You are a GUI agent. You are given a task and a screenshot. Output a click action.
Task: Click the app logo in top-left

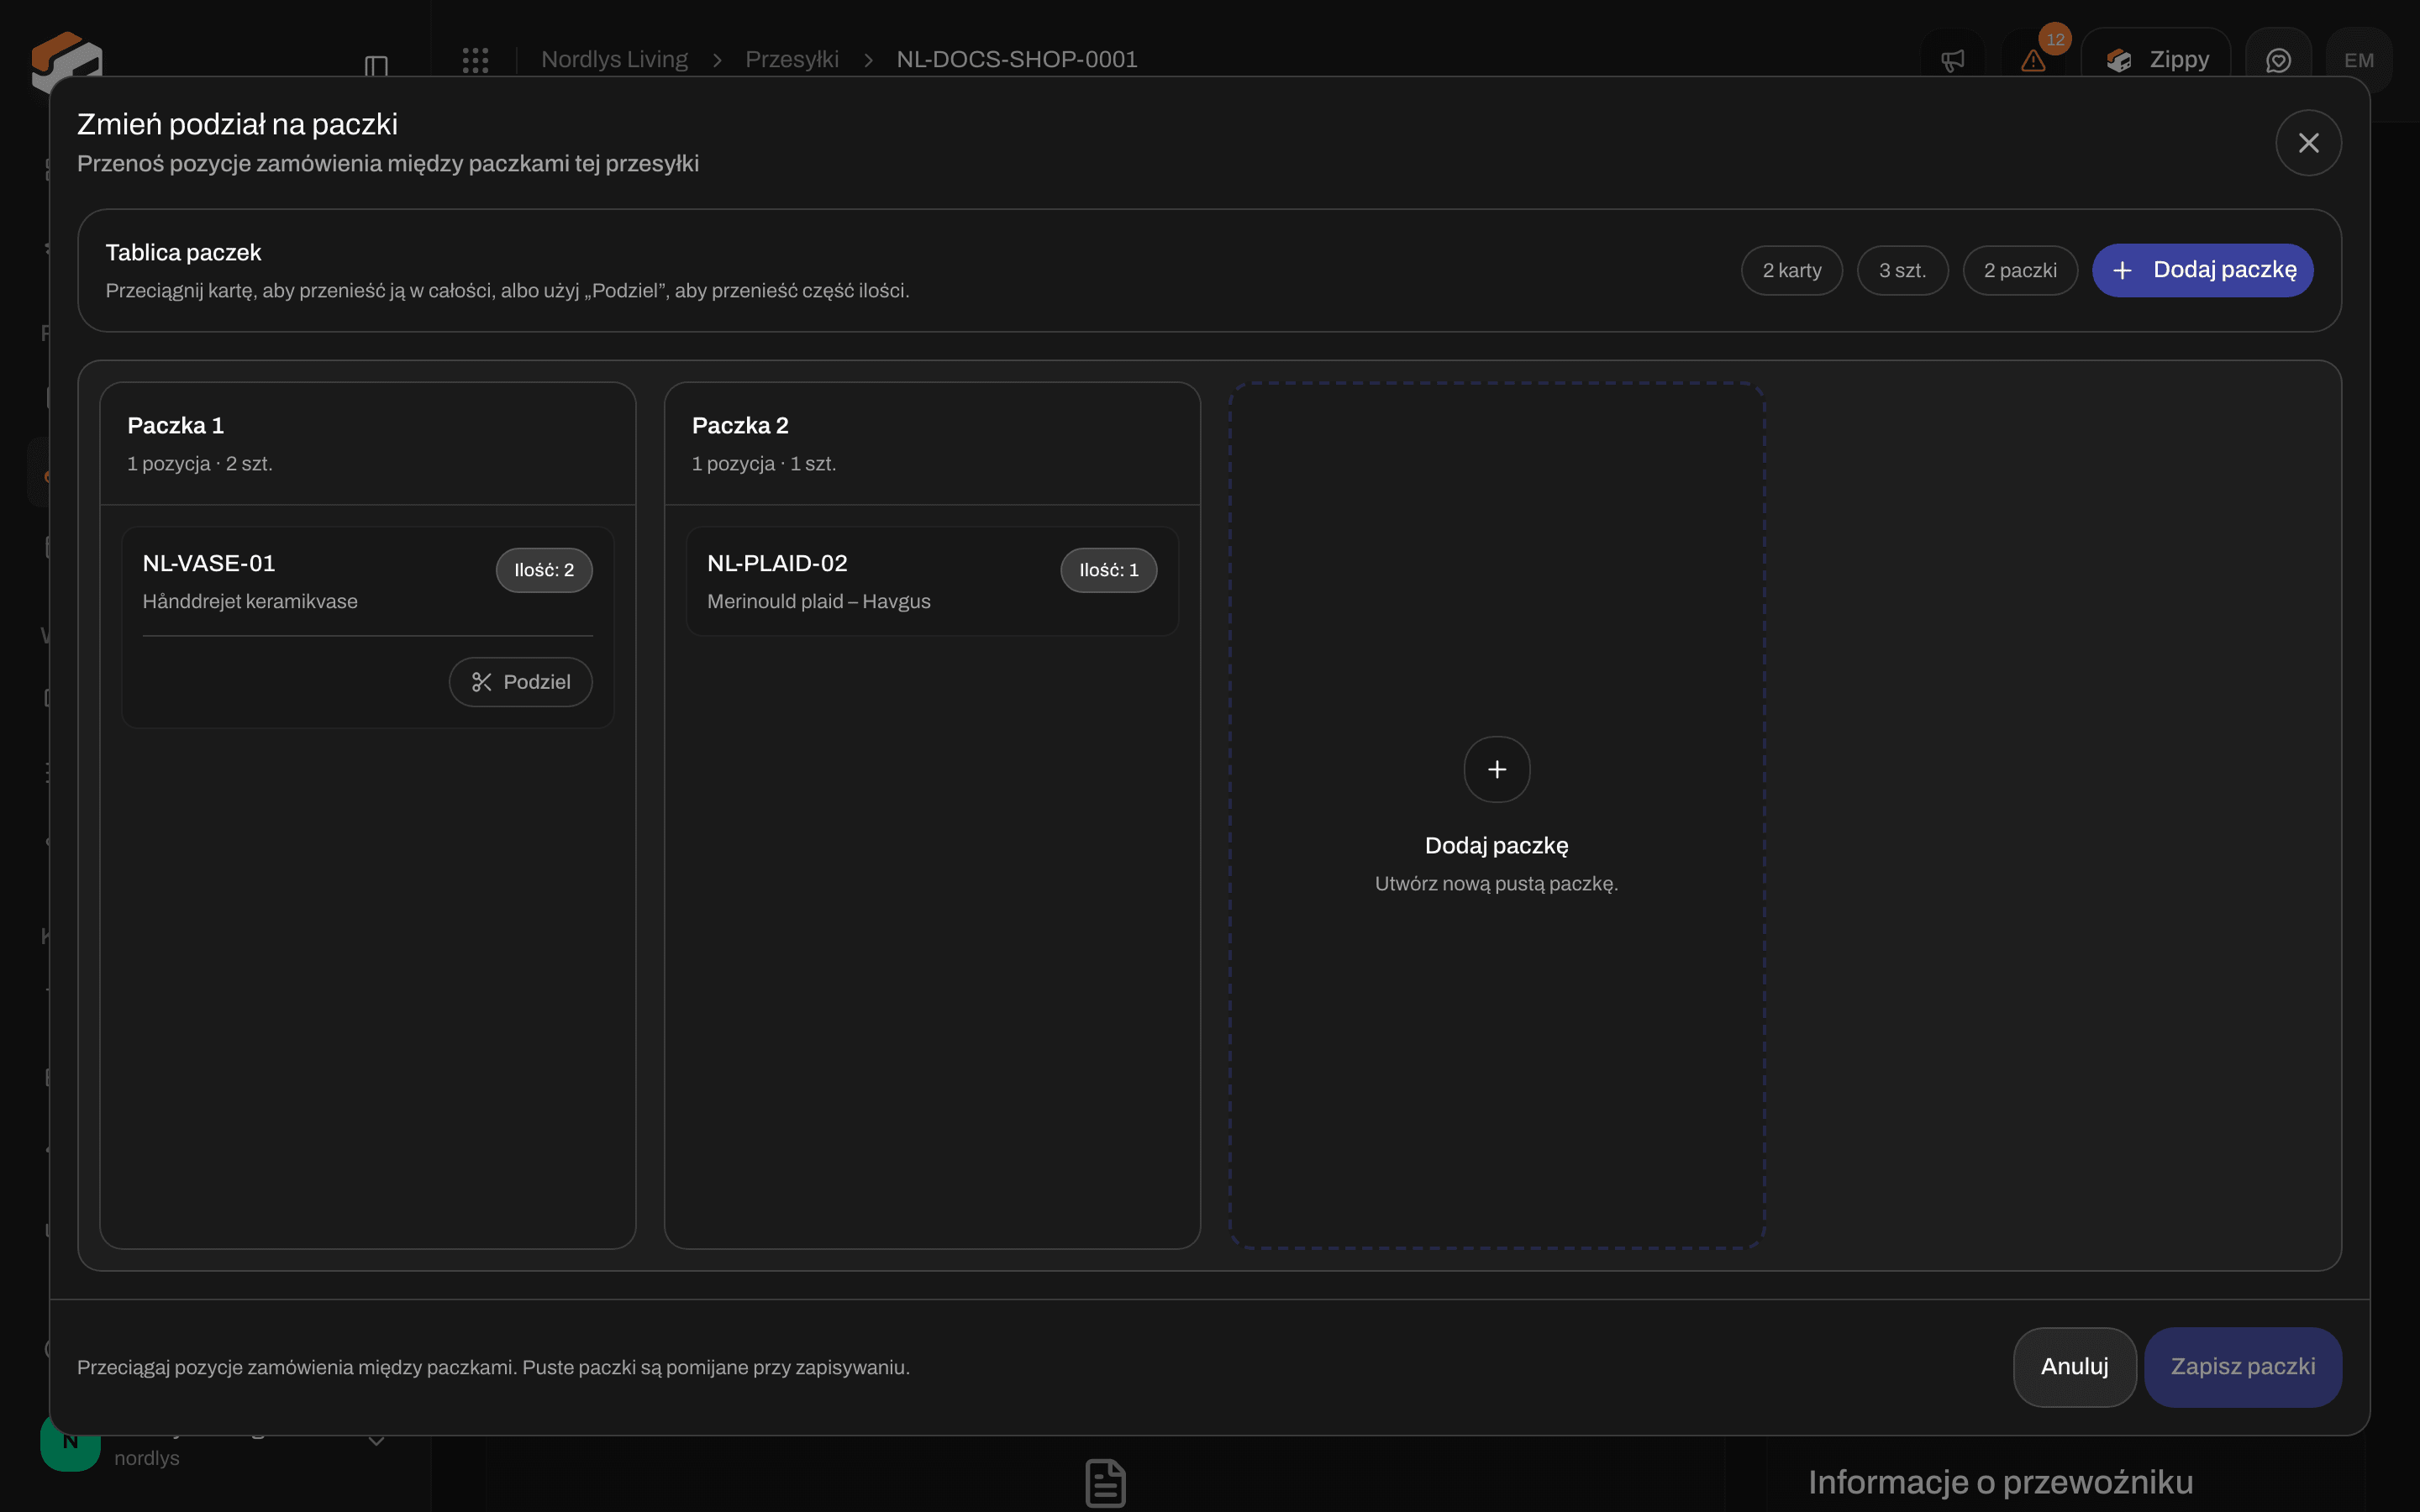click(67, 62)
